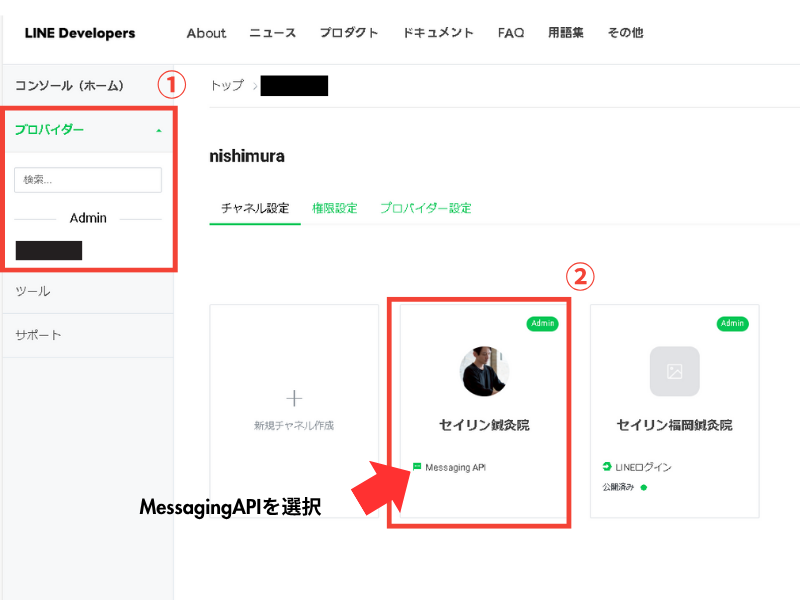
Task: Click the トップ breadcrumb link
Action: (x=227, y=86)
